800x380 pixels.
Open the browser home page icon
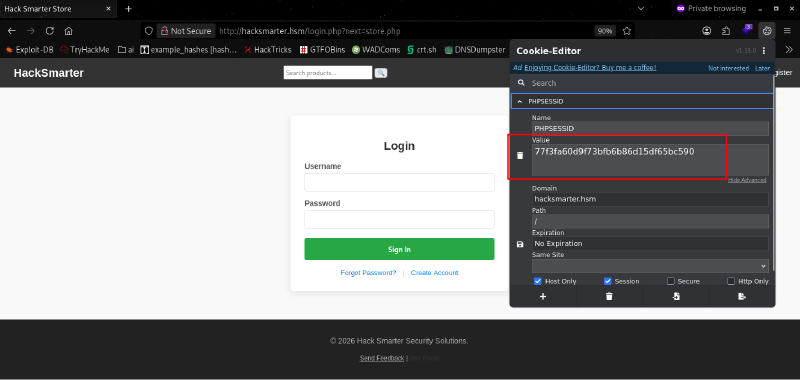coord(68,31)
